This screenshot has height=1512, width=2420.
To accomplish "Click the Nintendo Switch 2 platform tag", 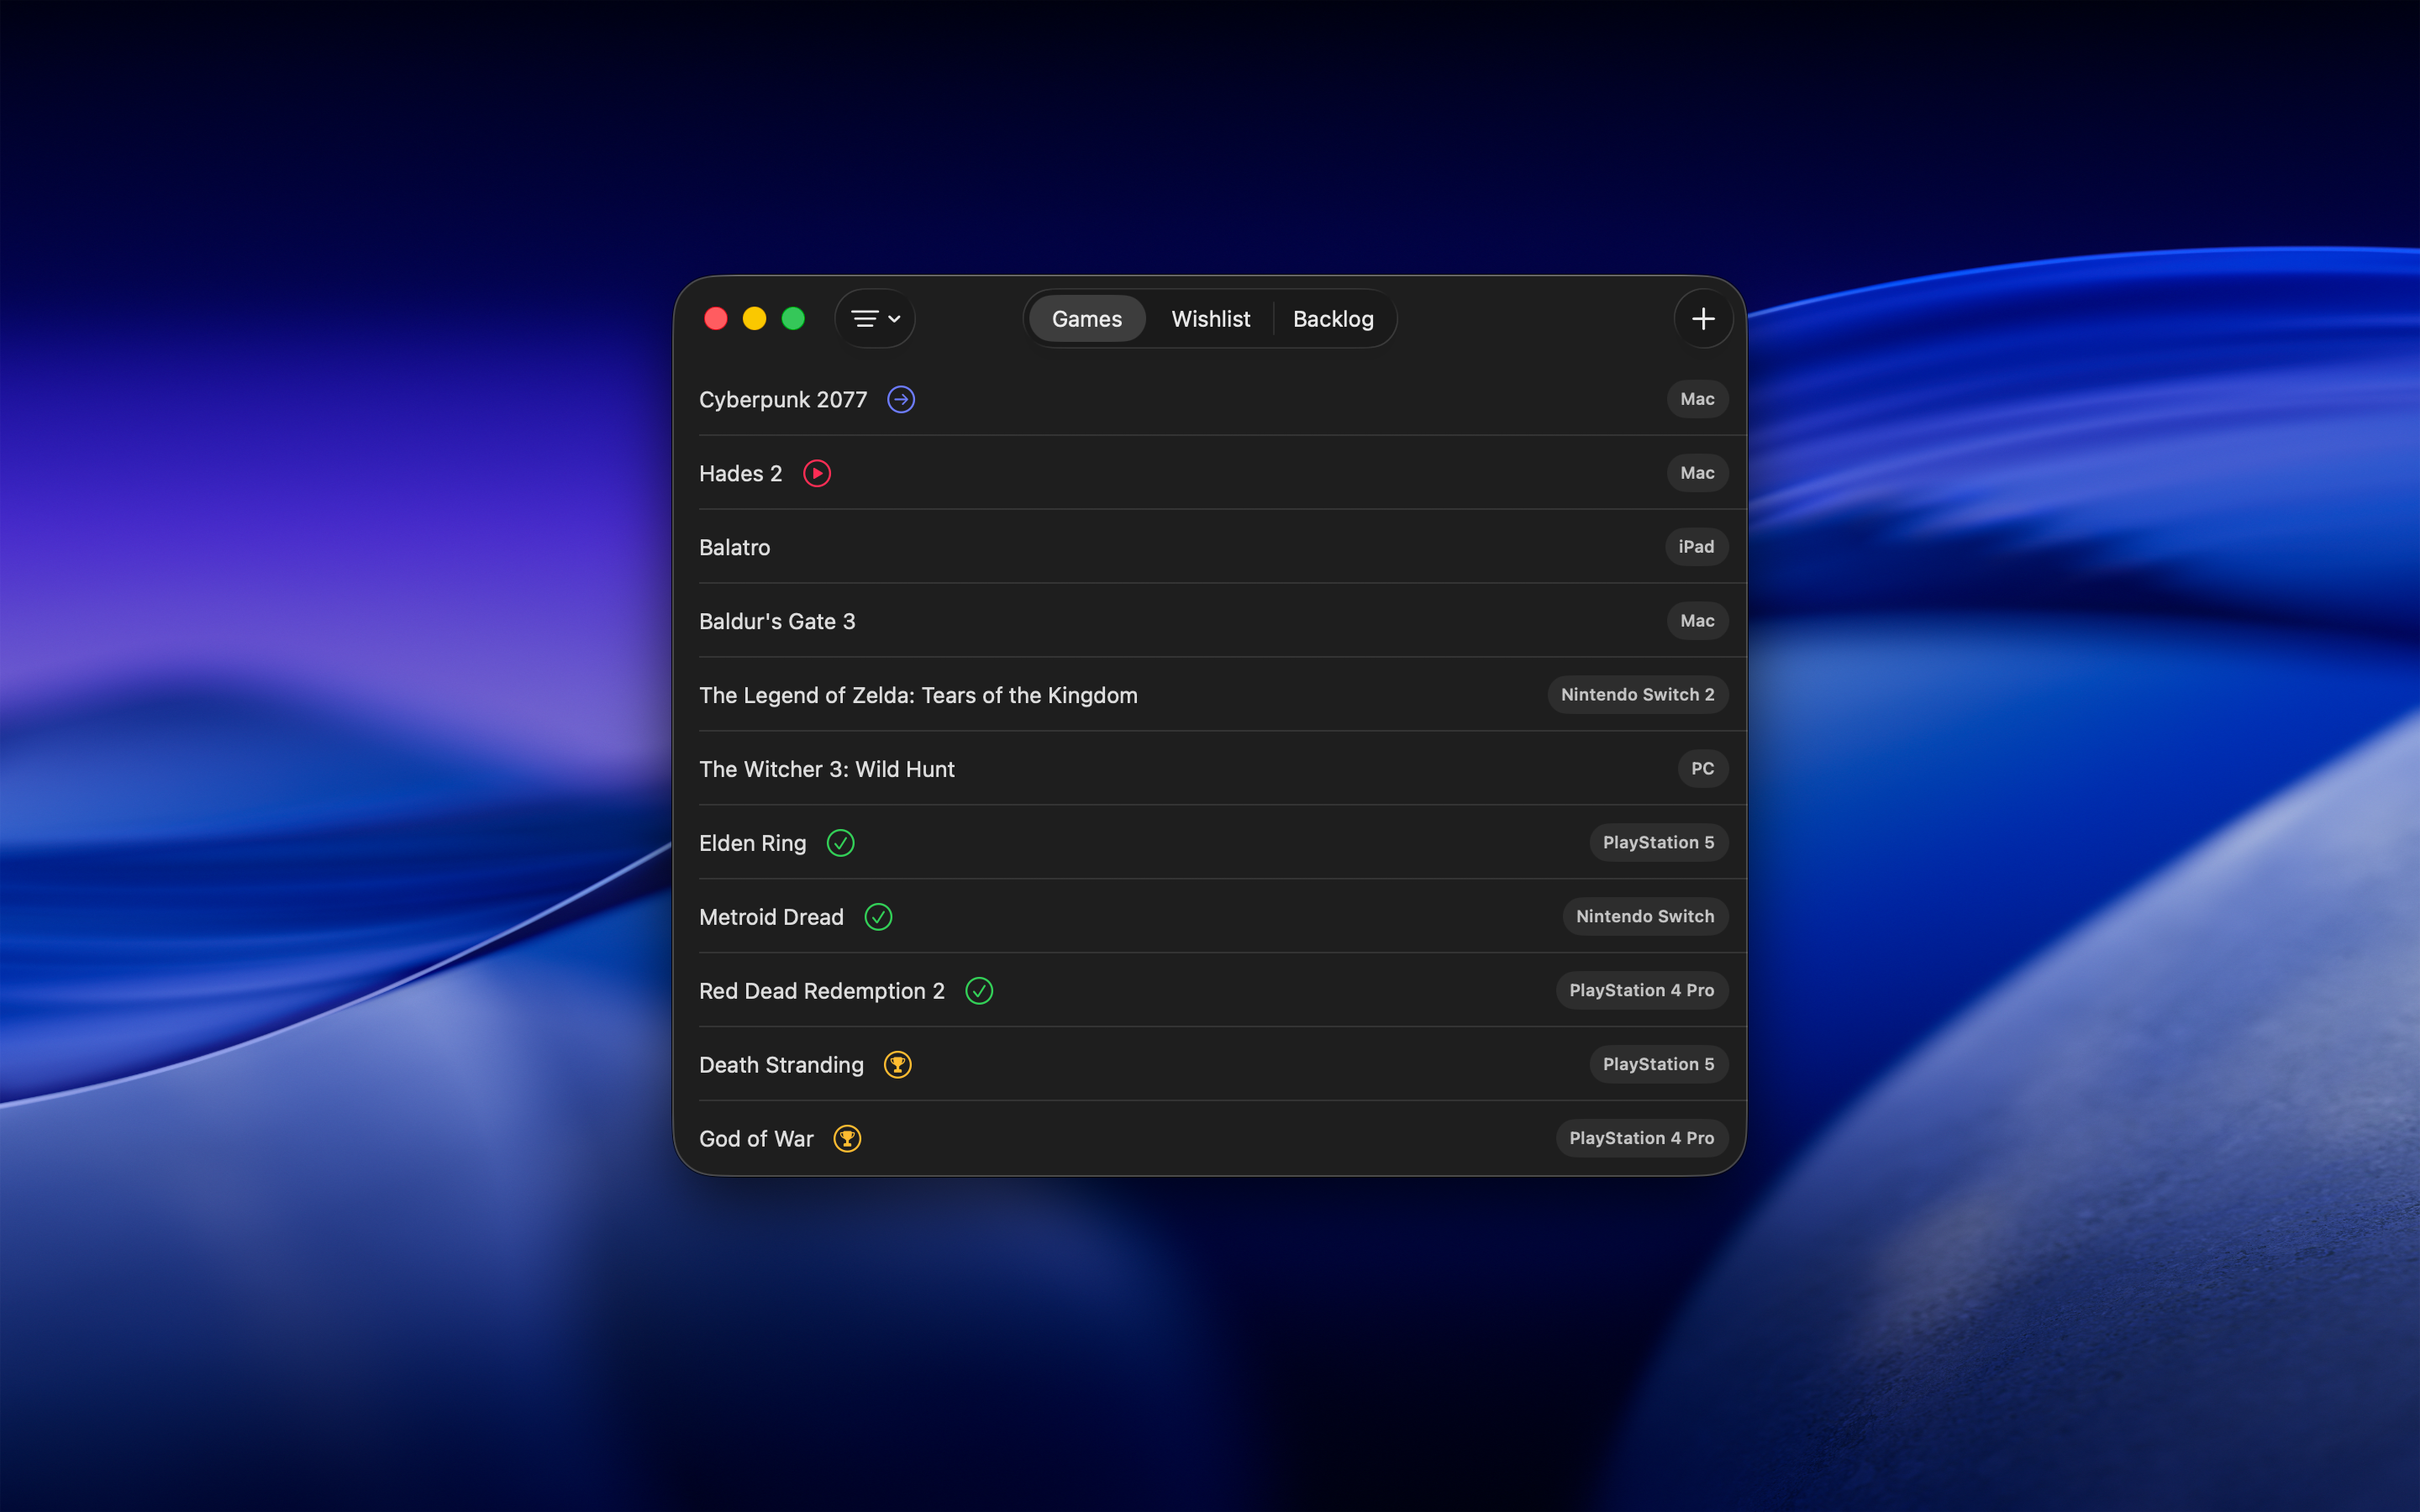I will (x=1637, y=695).
